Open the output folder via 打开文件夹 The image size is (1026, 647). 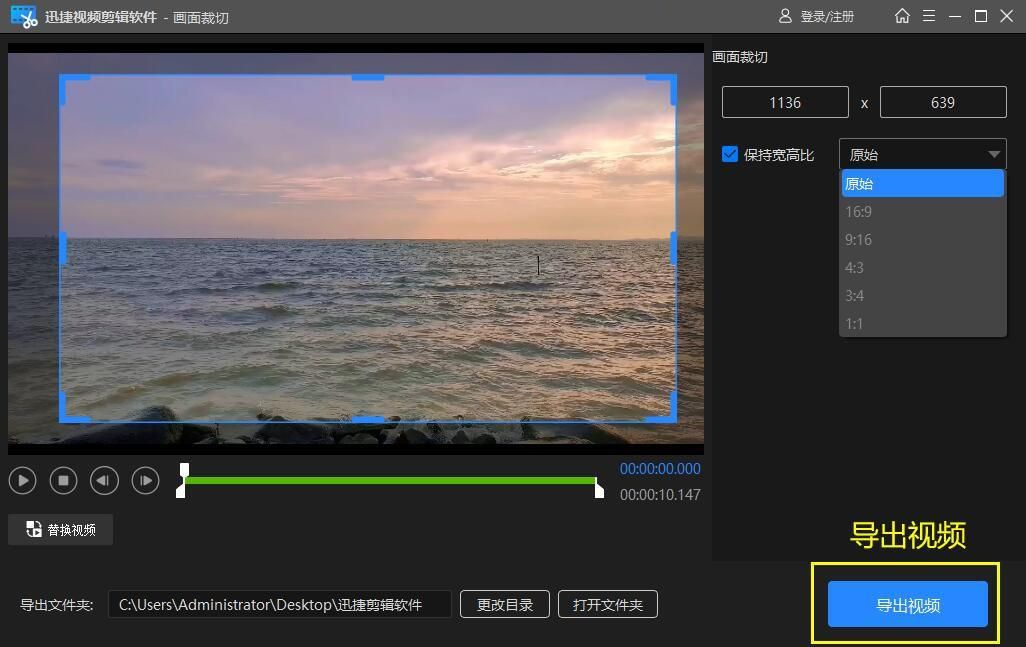608,604
